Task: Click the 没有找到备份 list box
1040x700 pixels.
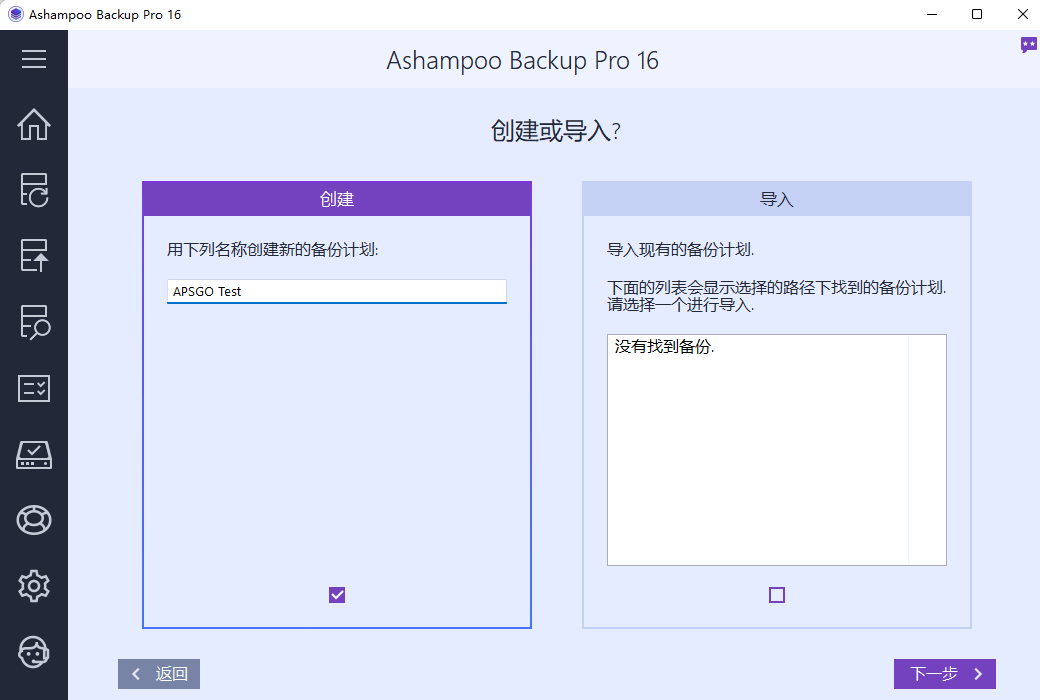Action: coord(777,450)
